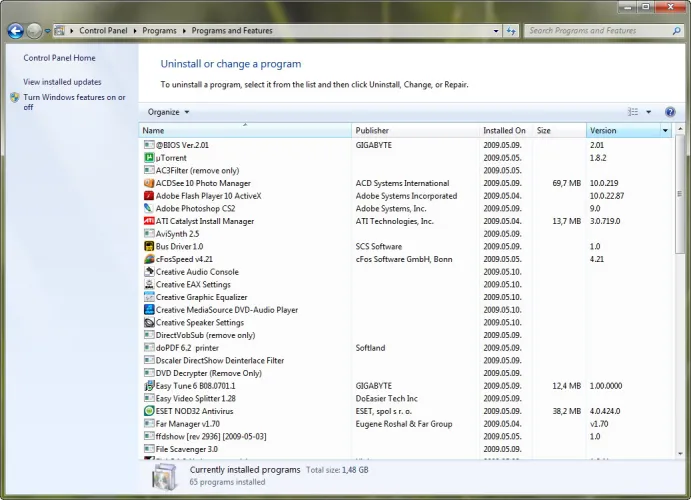Select Dscaler DirectShow Deinterlace Filter row
This screenshot has width=691, height=500.
click(x=405, y=360)
